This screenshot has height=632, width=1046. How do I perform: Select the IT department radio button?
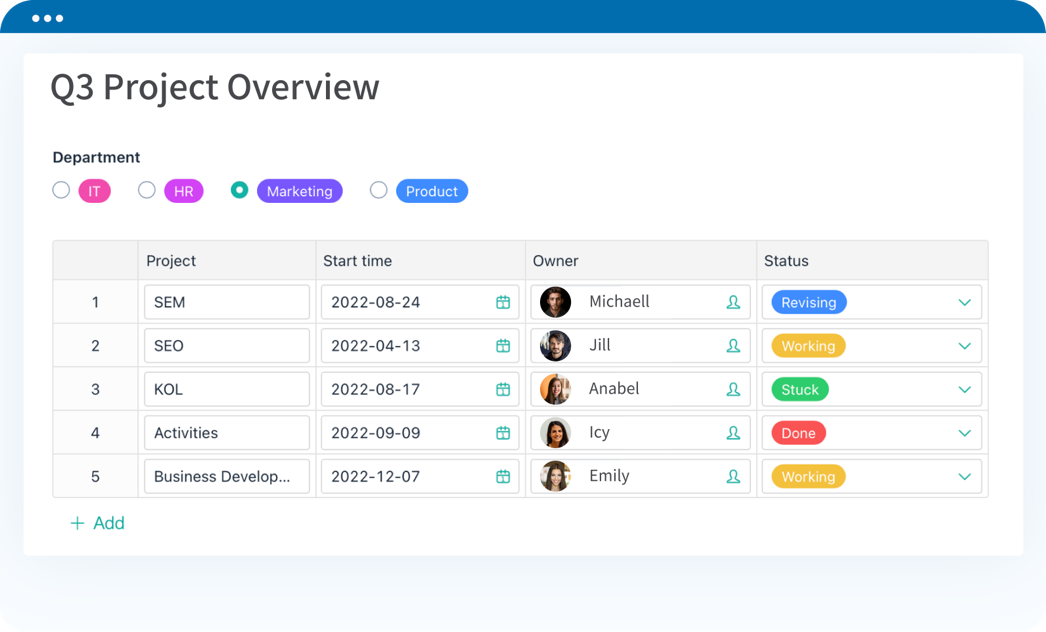[61, 190]
